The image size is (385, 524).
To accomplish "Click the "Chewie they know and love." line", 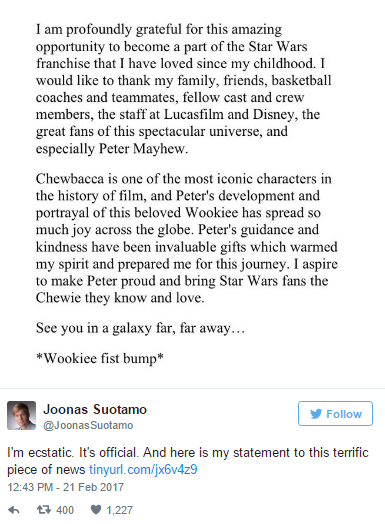I will coord(120,298).
